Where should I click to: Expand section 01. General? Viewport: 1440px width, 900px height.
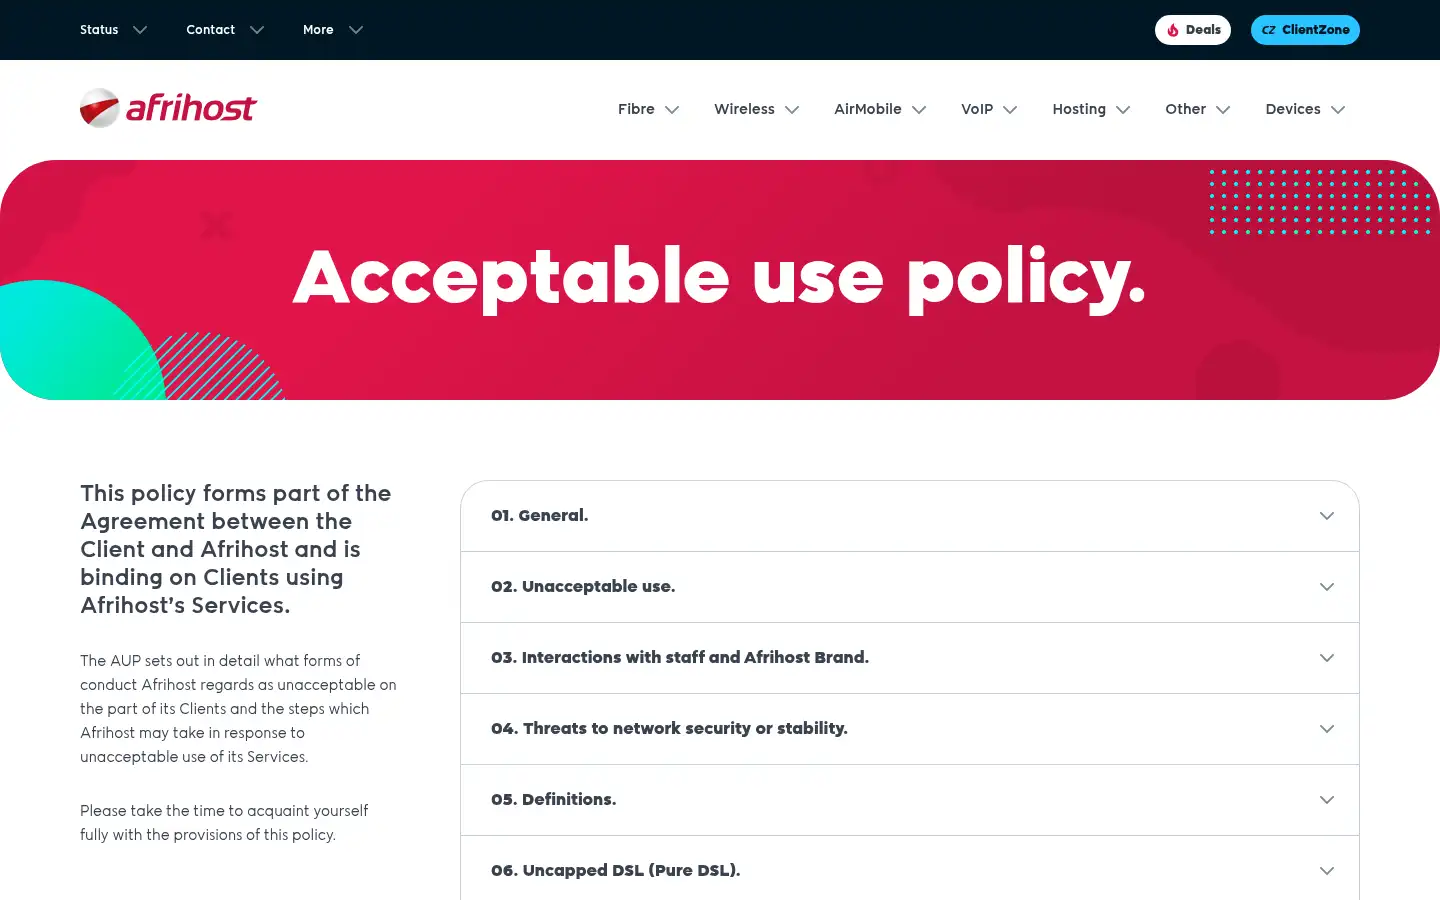pyautogui.click(x=910, y=516)
